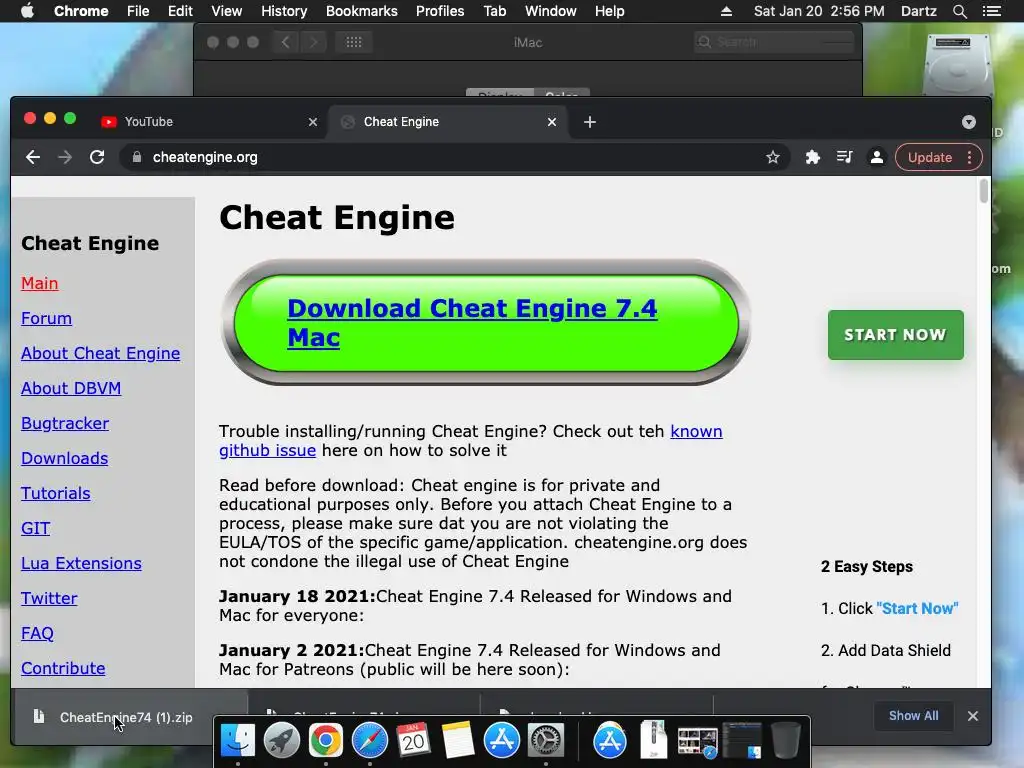Open the Downloads sidebar link

tap(65, 458)
